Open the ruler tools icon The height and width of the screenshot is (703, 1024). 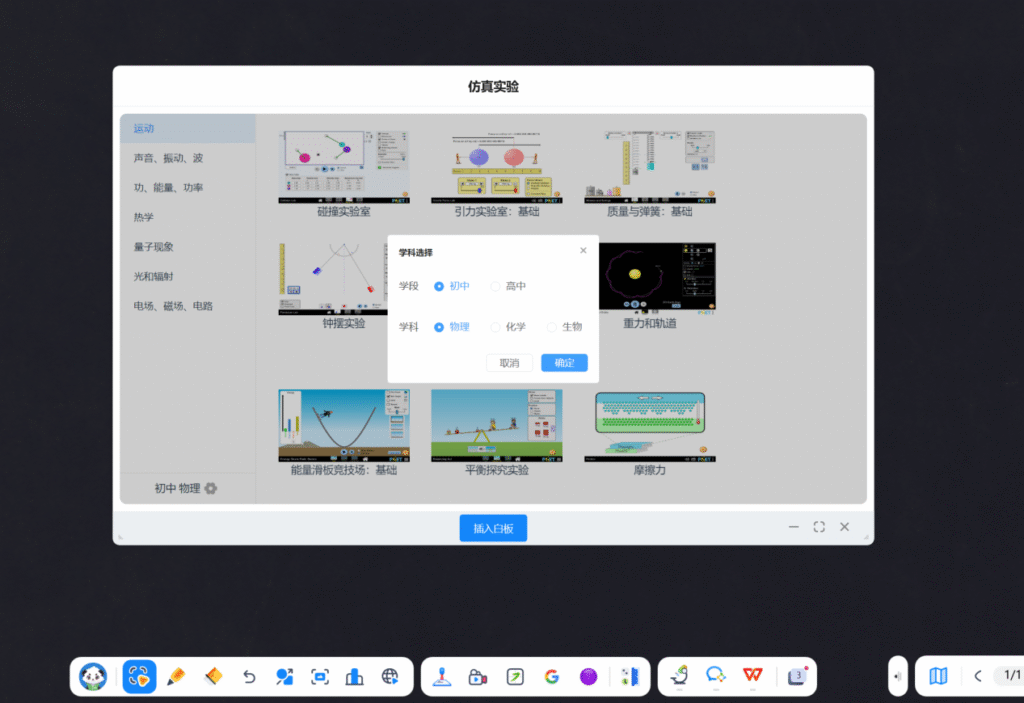629,677
